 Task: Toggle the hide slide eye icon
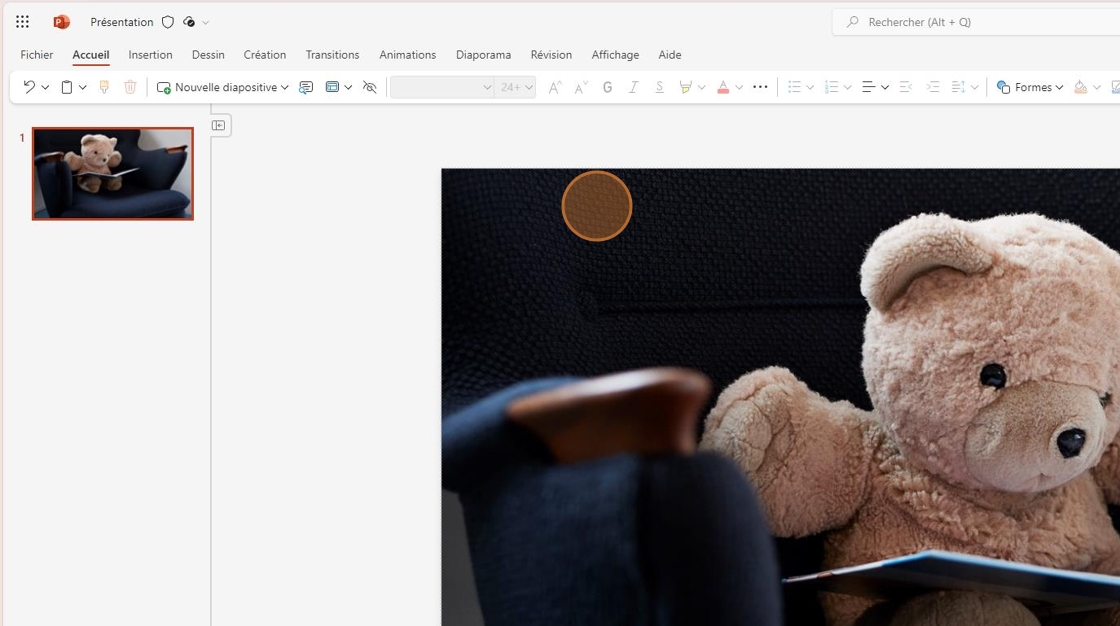click(x=369, y=87)
